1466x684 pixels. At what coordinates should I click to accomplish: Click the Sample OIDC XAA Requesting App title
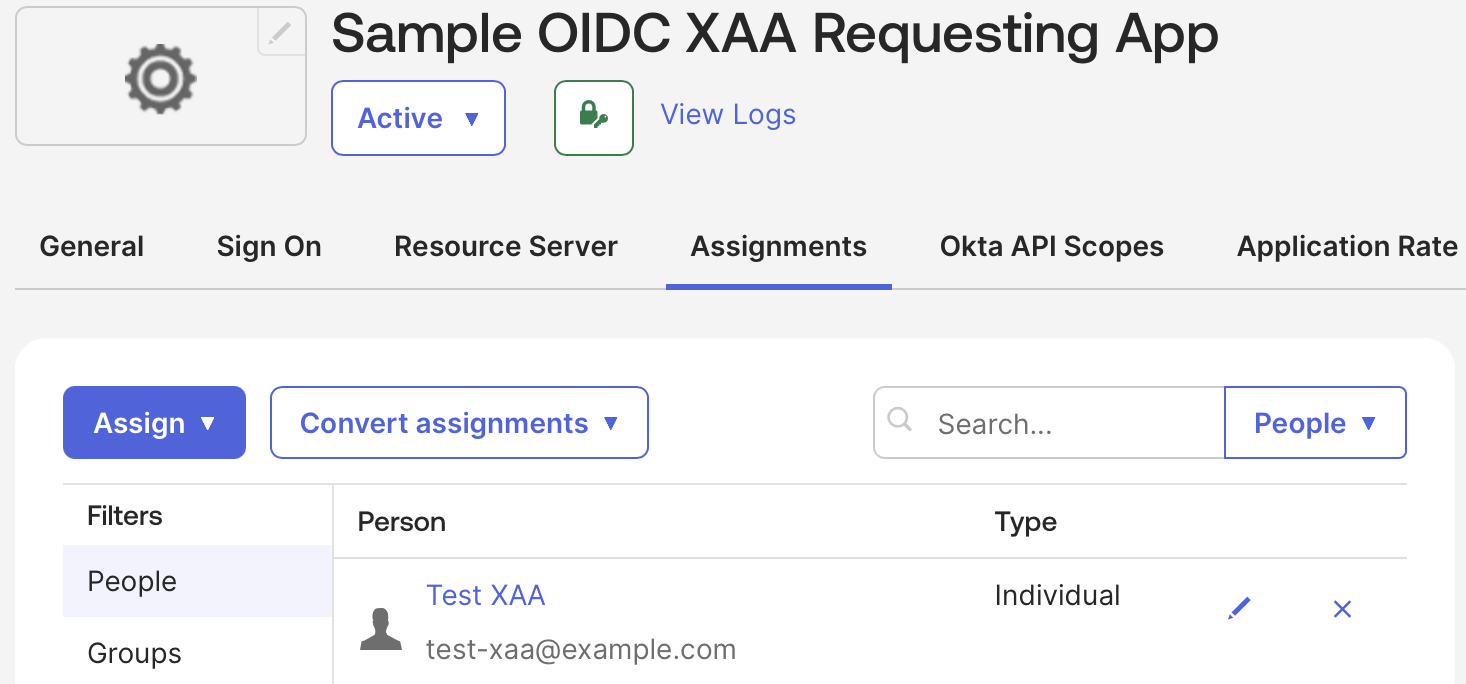[x=775, y=35]
